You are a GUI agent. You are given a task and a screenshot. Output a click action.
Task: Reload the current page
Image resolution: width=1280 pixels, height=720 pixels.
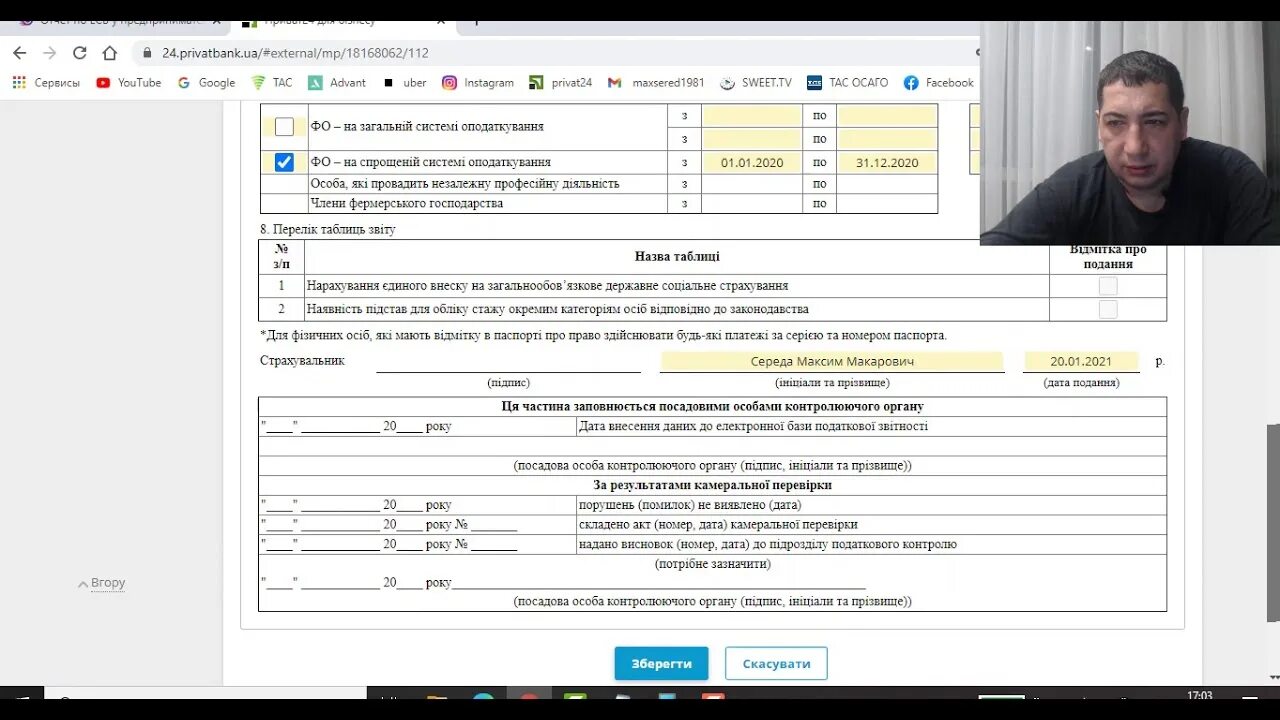point(80,53)
